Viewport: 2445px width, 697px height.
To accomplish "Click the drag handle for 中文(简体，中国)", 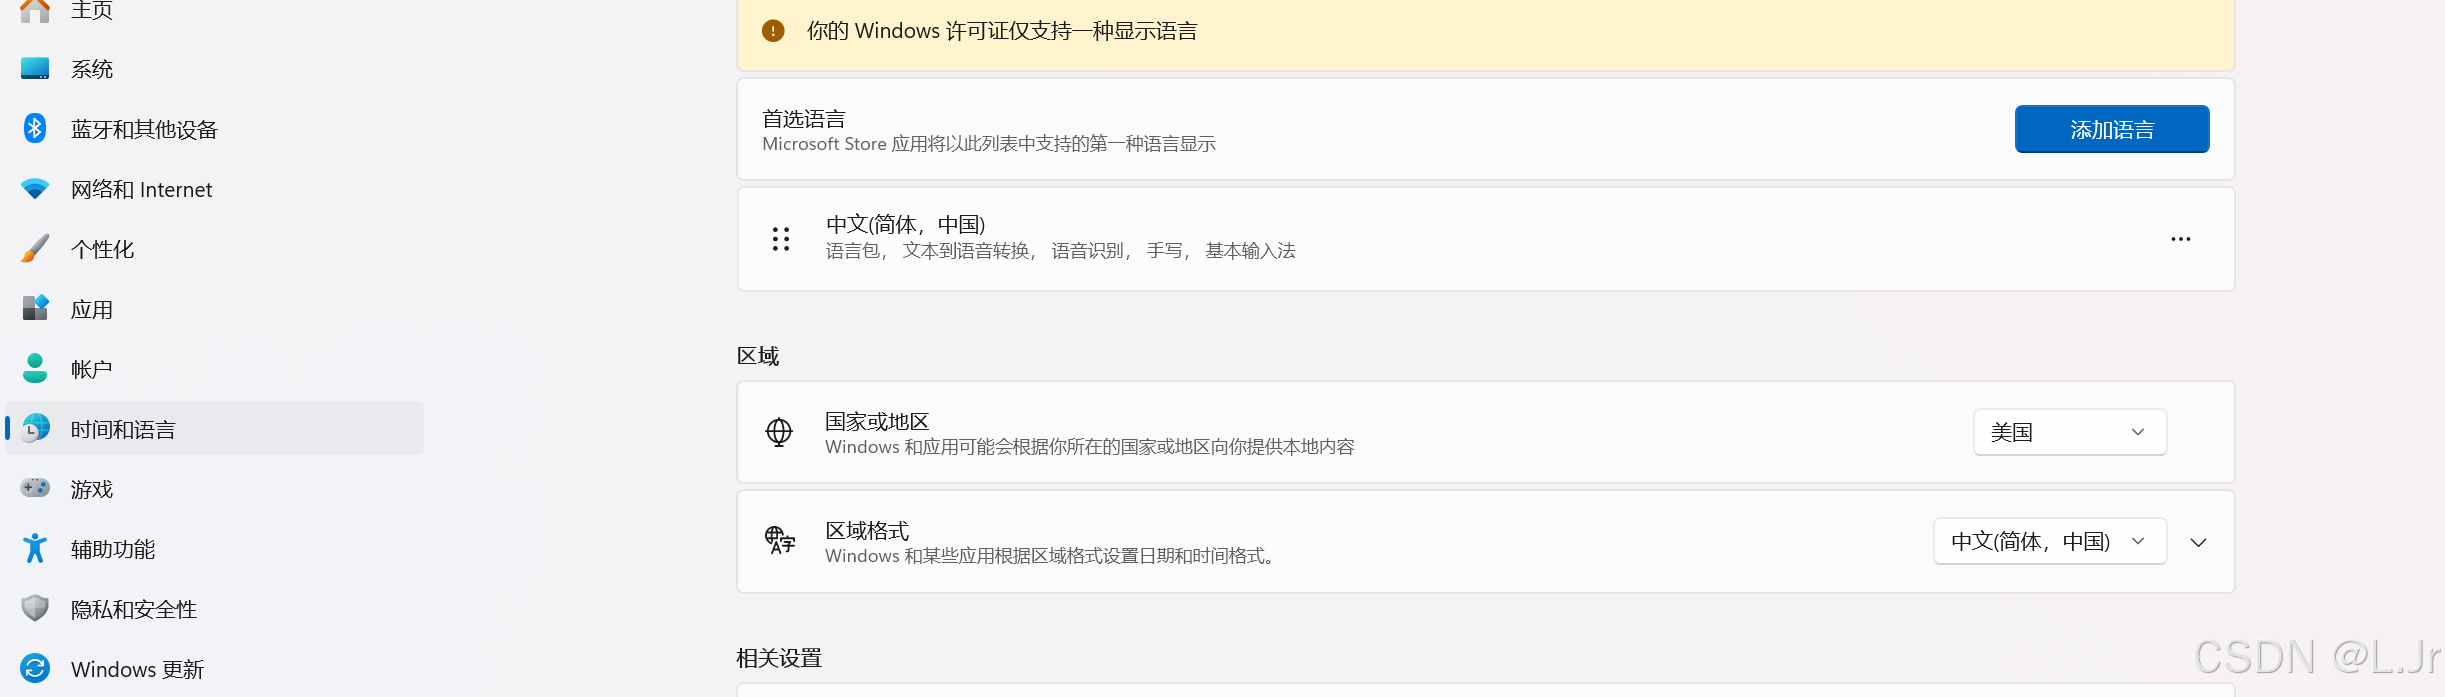I will (x=781, y=239).
